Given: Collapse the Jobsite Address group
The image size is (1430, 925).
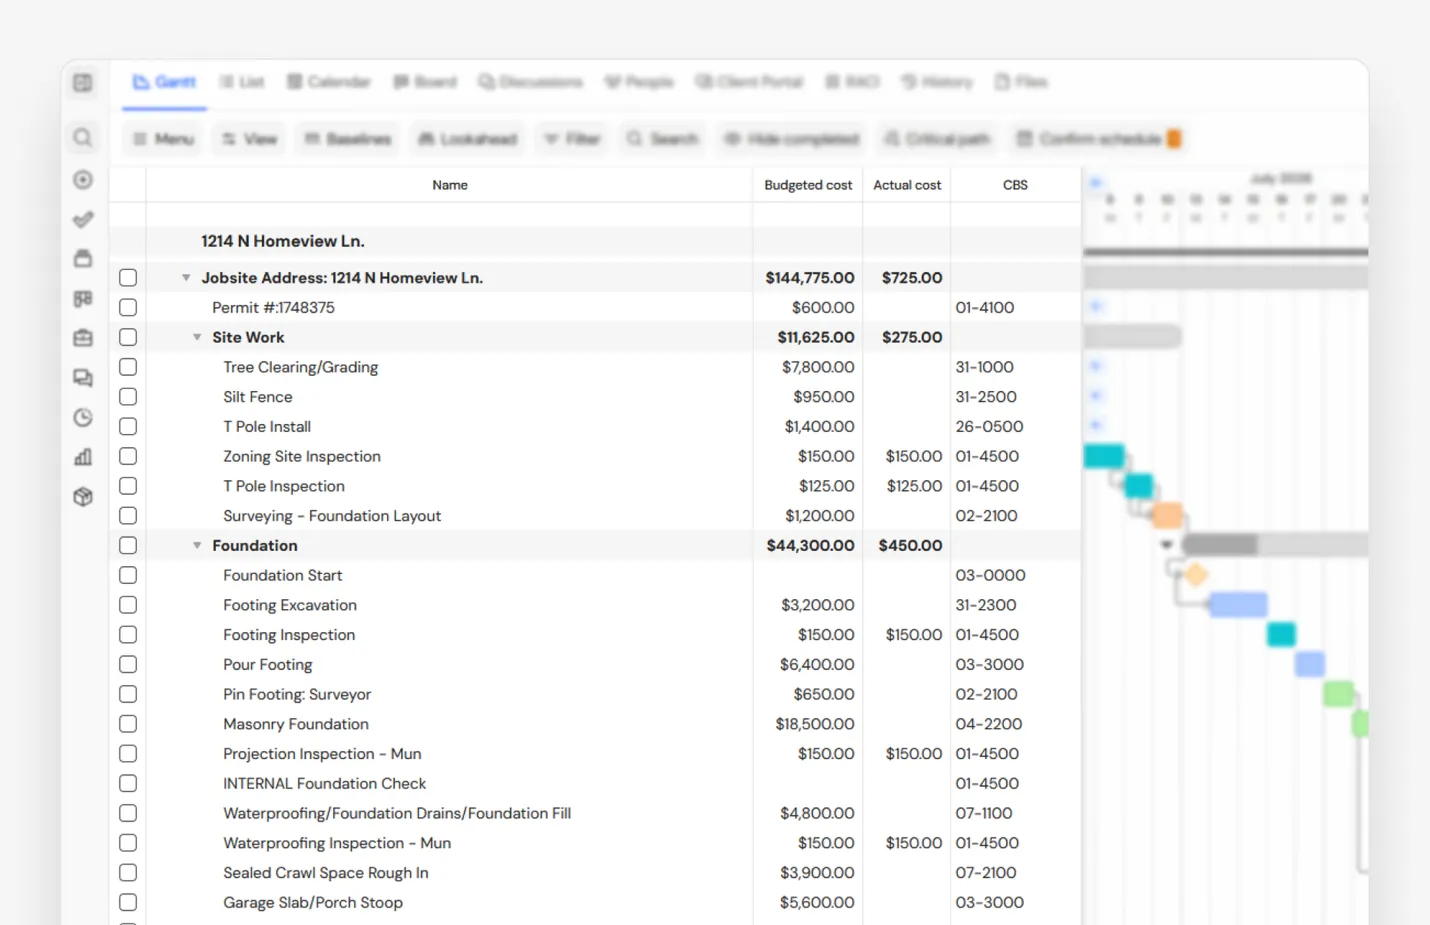Looking at the screenshot, I should click(x=186, y=278).
